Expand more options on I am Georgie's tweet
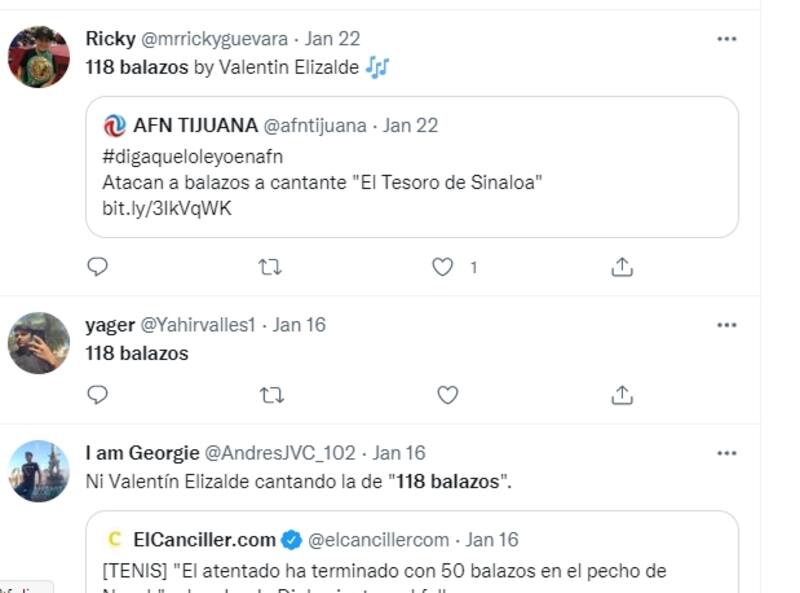800x593 pixels. 727,453
